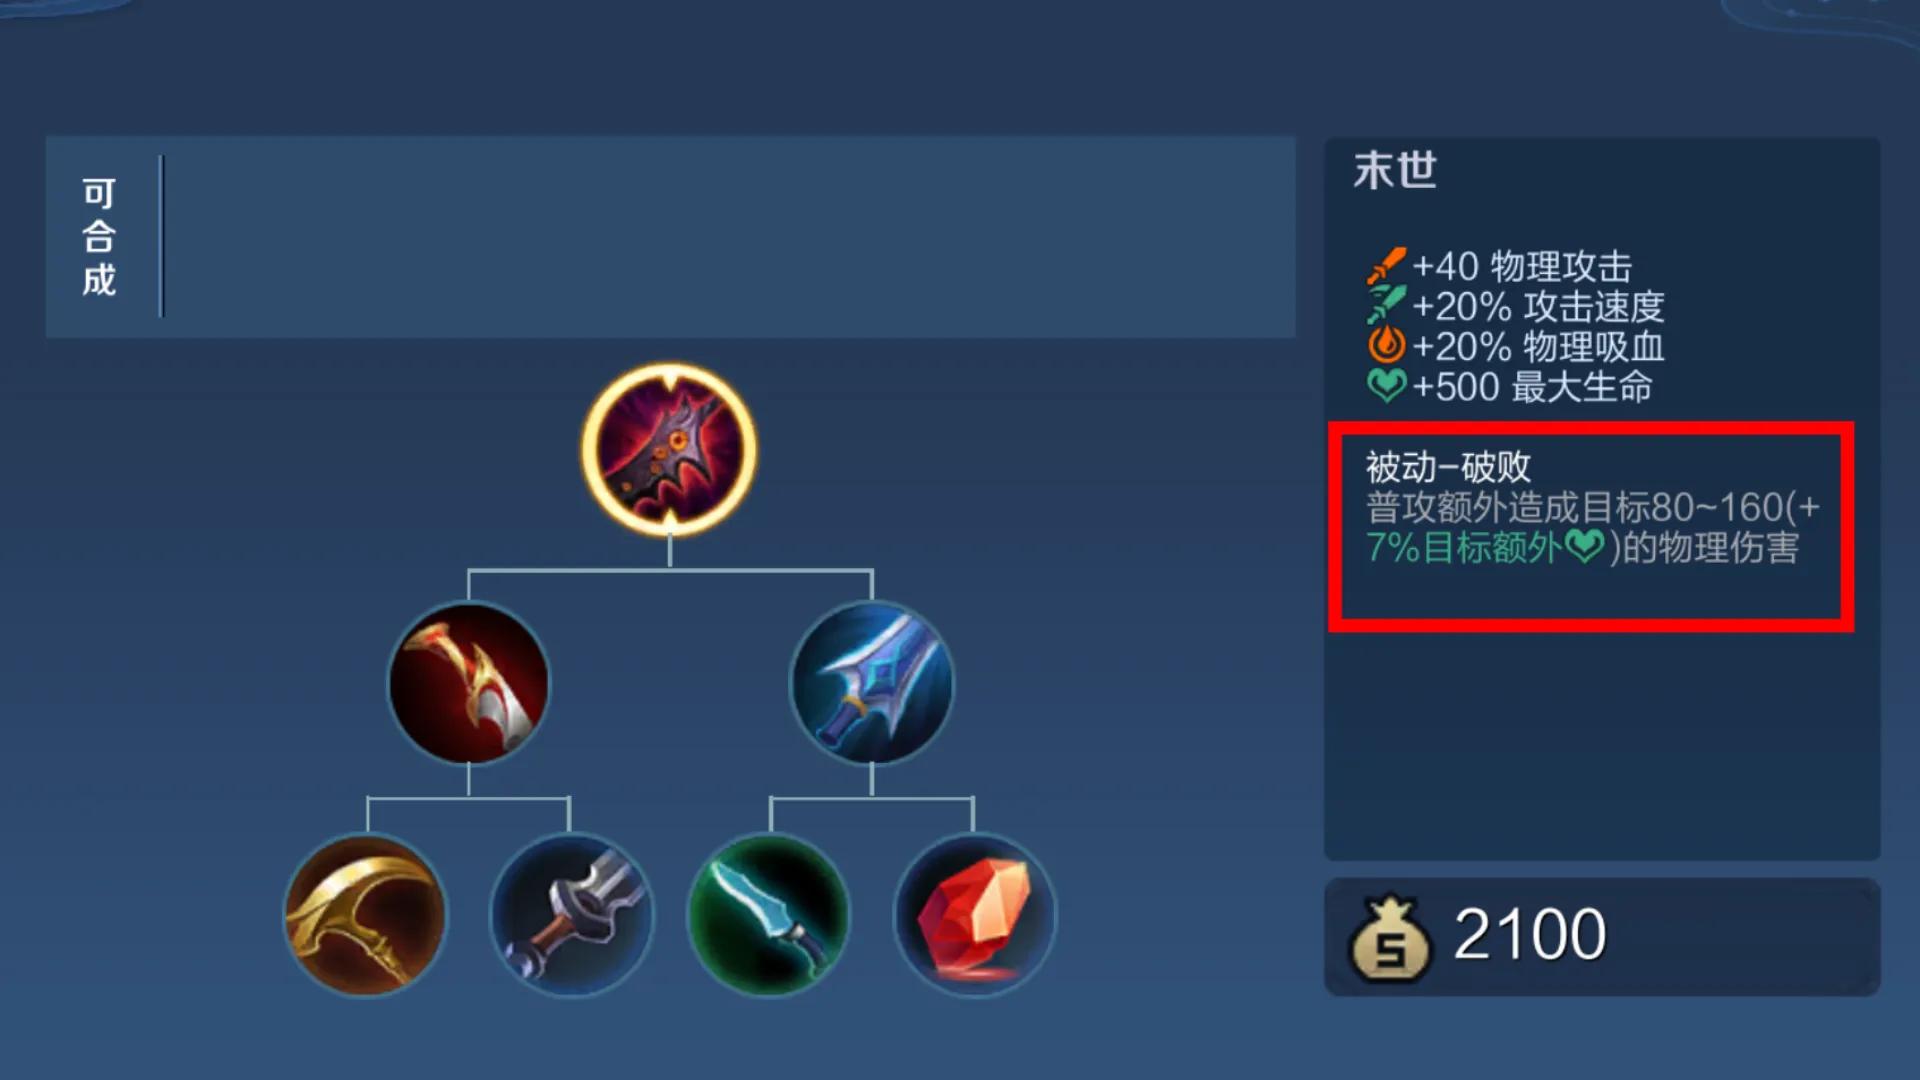This screenshot has width=1920, height=1080.
Task: Select the teal blade base item
Action: (768, 915)
